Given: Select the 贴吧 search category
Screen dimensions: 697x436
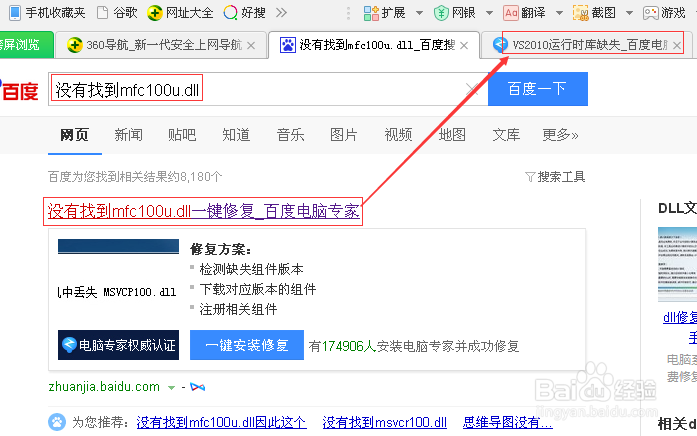Looking at the screenshot, I should coord(182,135).
